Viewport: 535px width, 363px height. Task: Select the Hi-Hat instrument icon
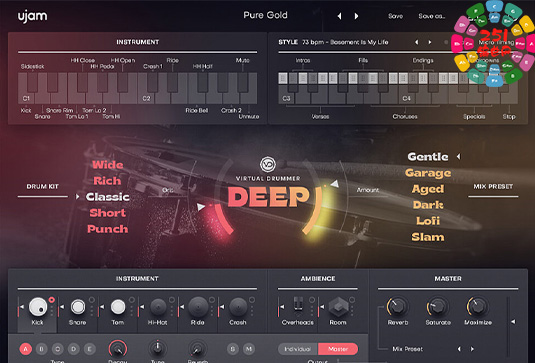click(x=158, y=306)
